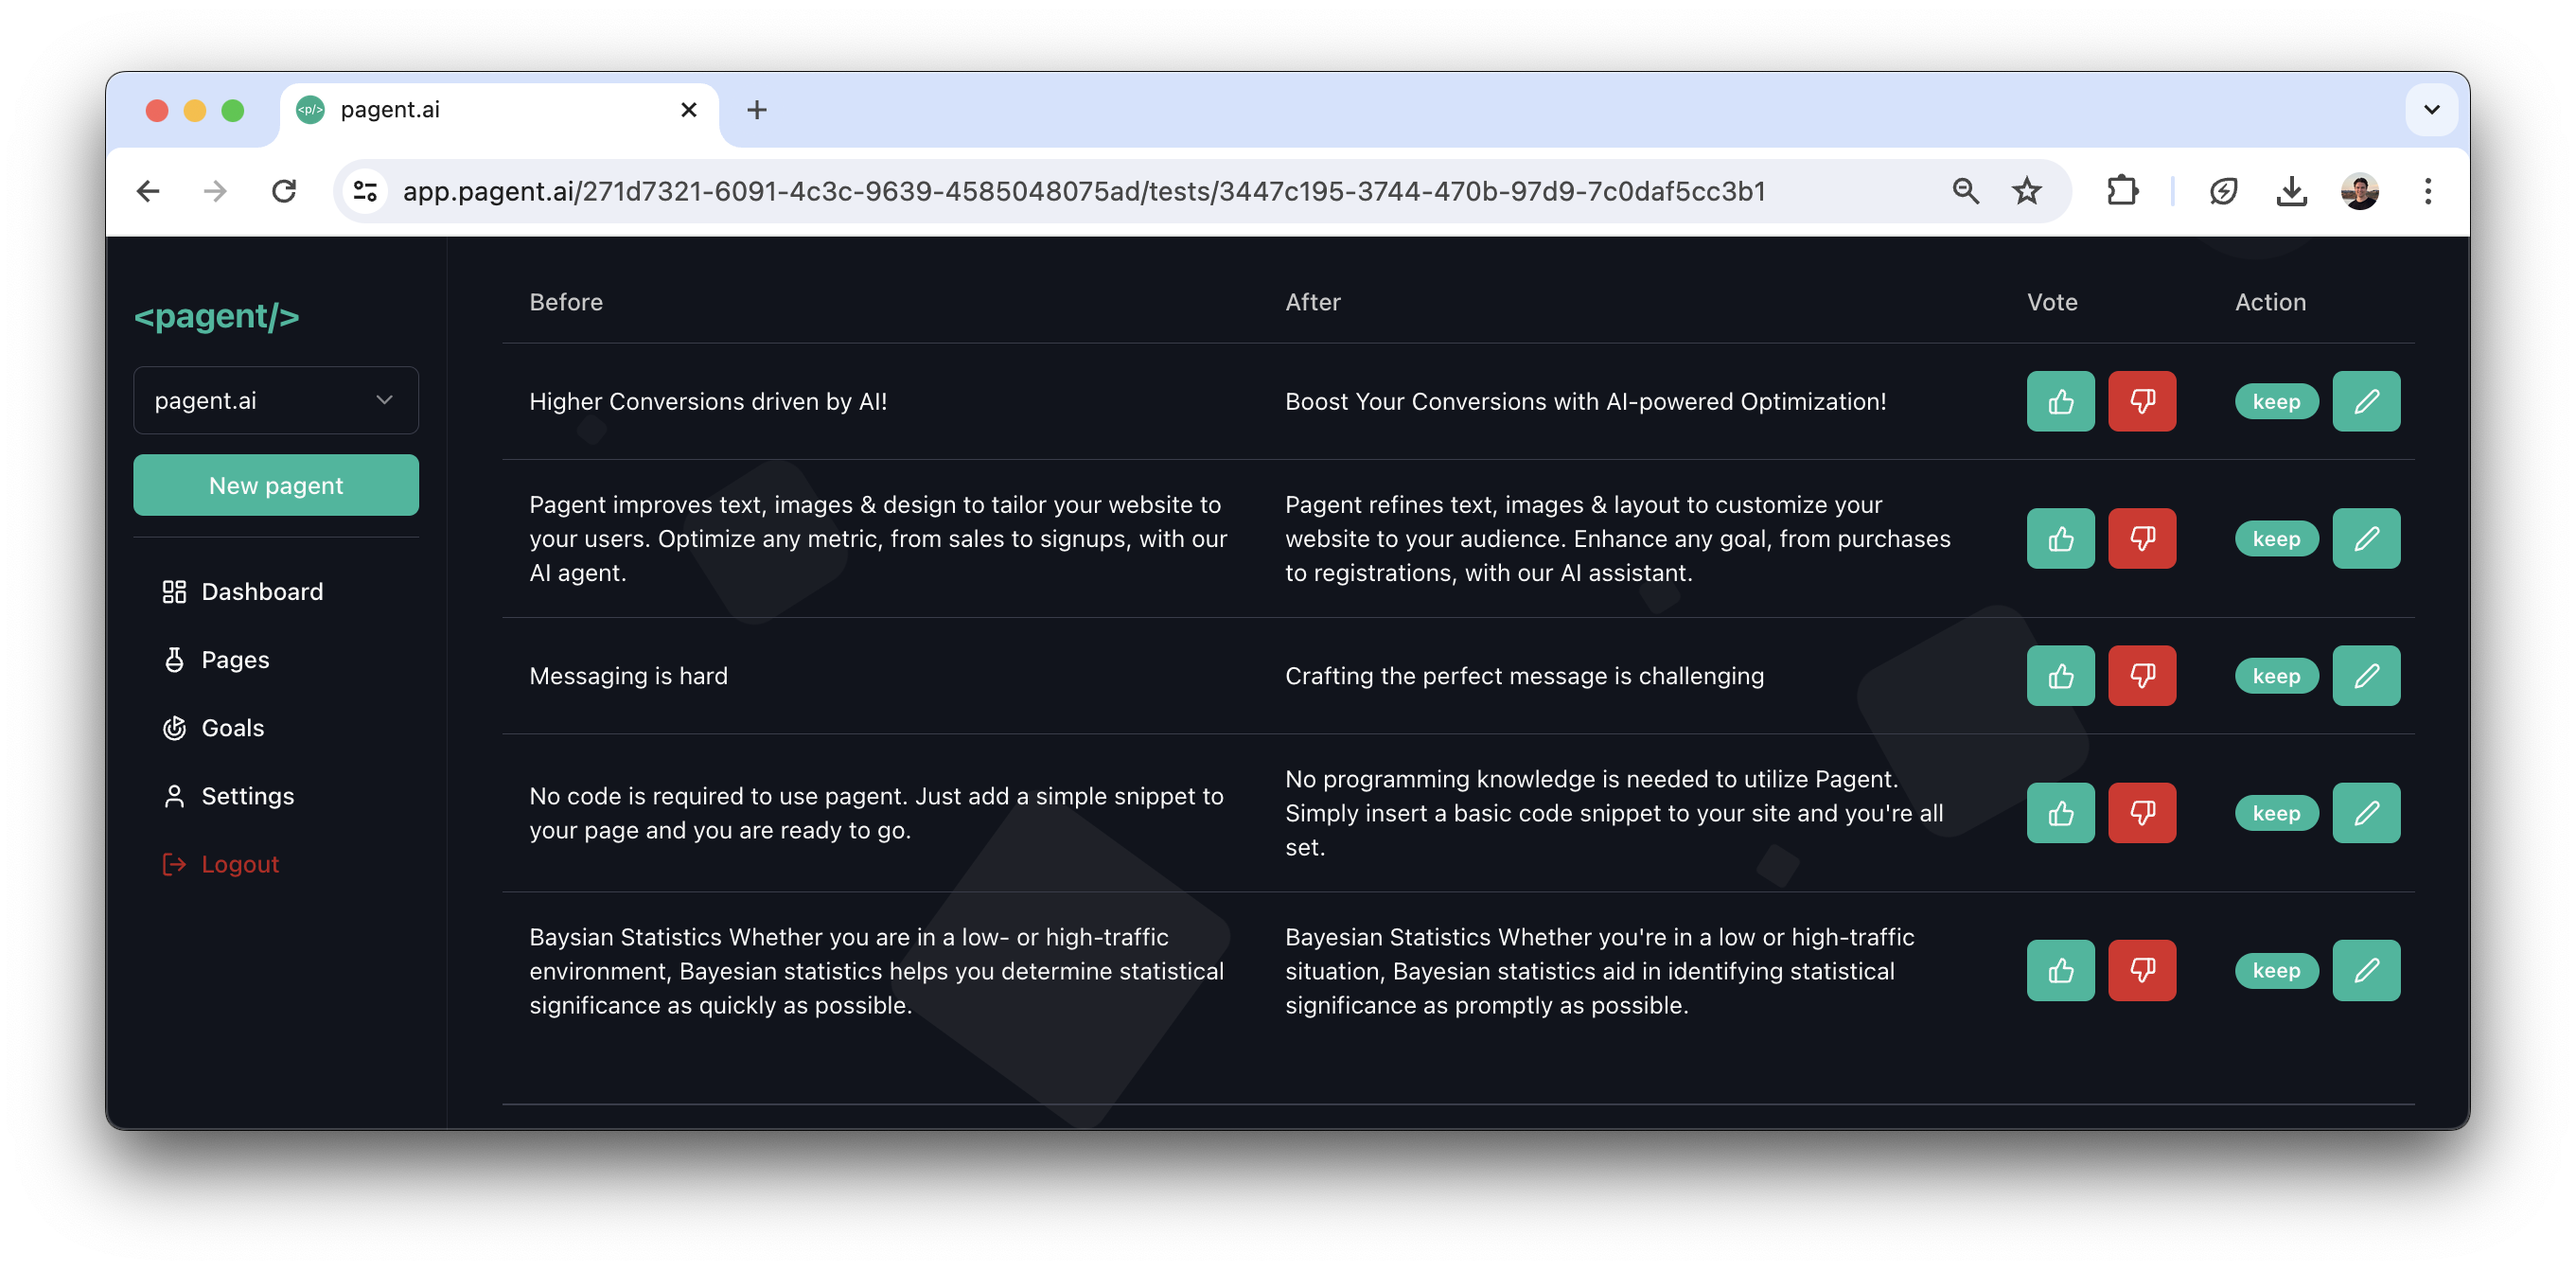Click the 'Vote' column header
This screenshot has height=1270, width=2576.
coord(2052,301)
